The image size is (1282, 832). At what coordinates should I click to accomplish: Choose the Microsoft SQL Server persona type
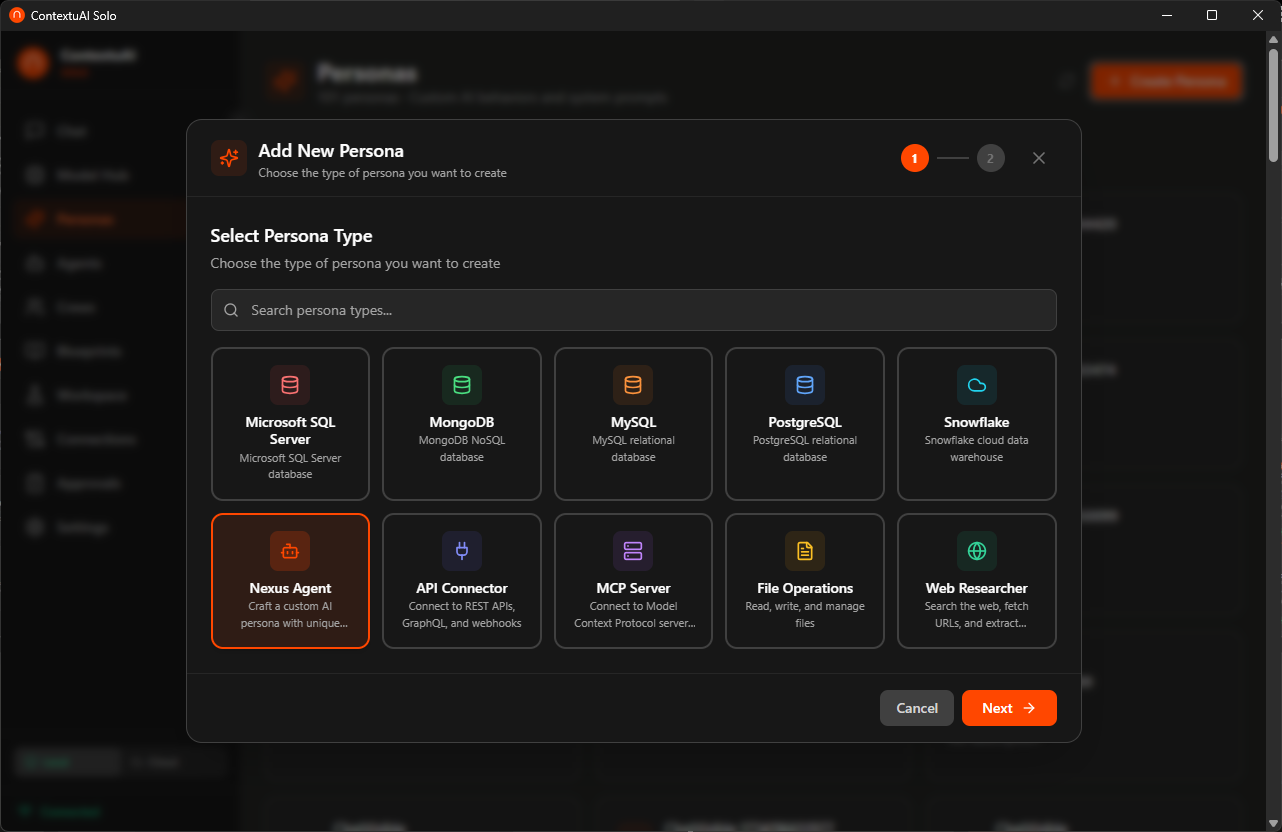pyautogui.click(x=290, y=424)
